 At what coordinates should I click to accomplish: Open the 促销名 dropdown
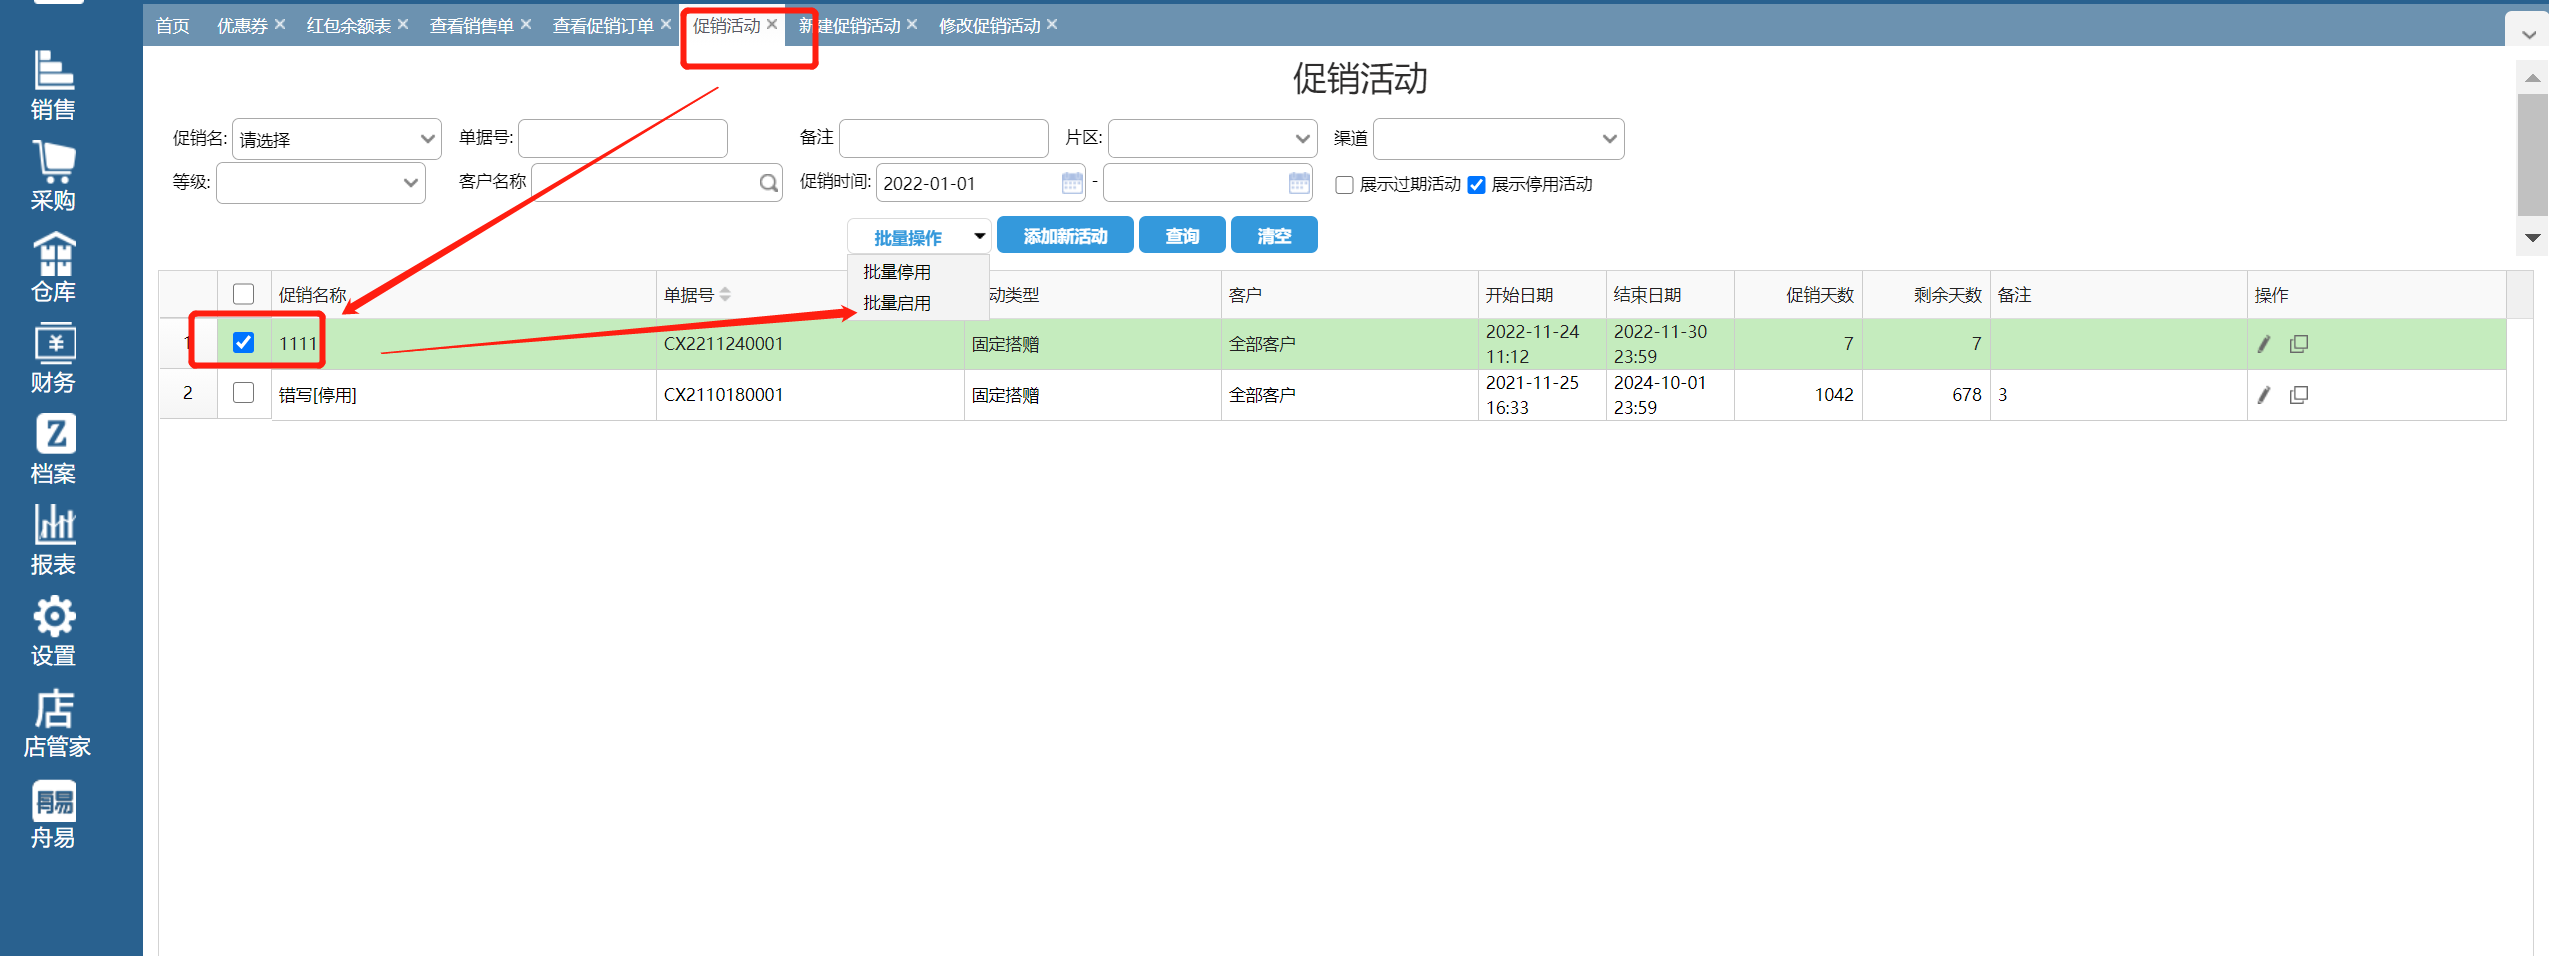point(337,139)
